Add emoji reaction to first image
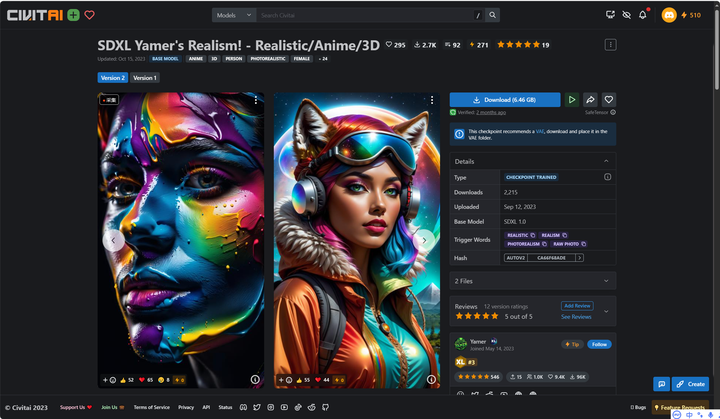This screenshot has width=720, height=419. [x=109, y=380]
